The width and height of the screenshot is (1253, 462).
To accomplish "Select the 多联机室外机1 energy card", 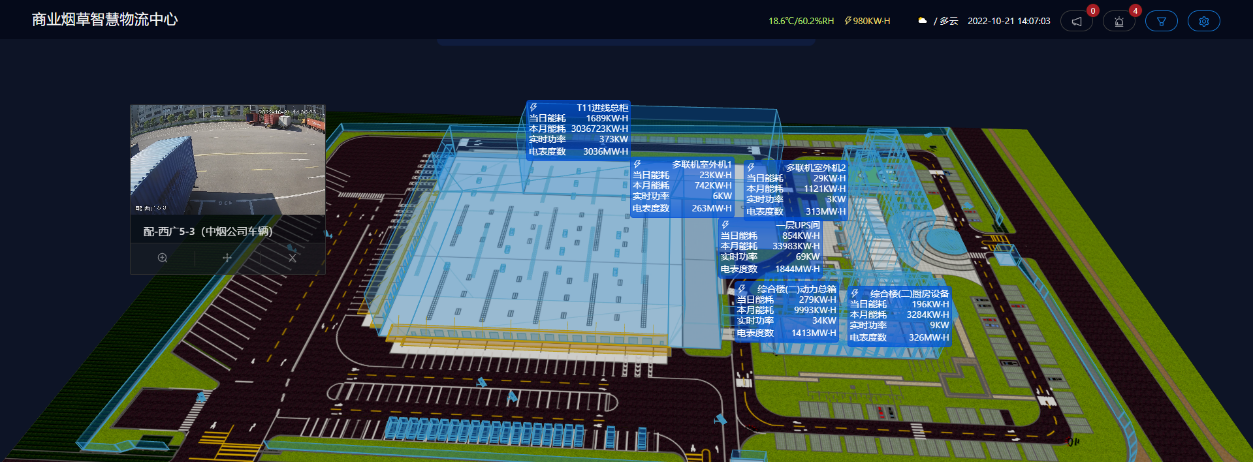I will click(683, 186).
